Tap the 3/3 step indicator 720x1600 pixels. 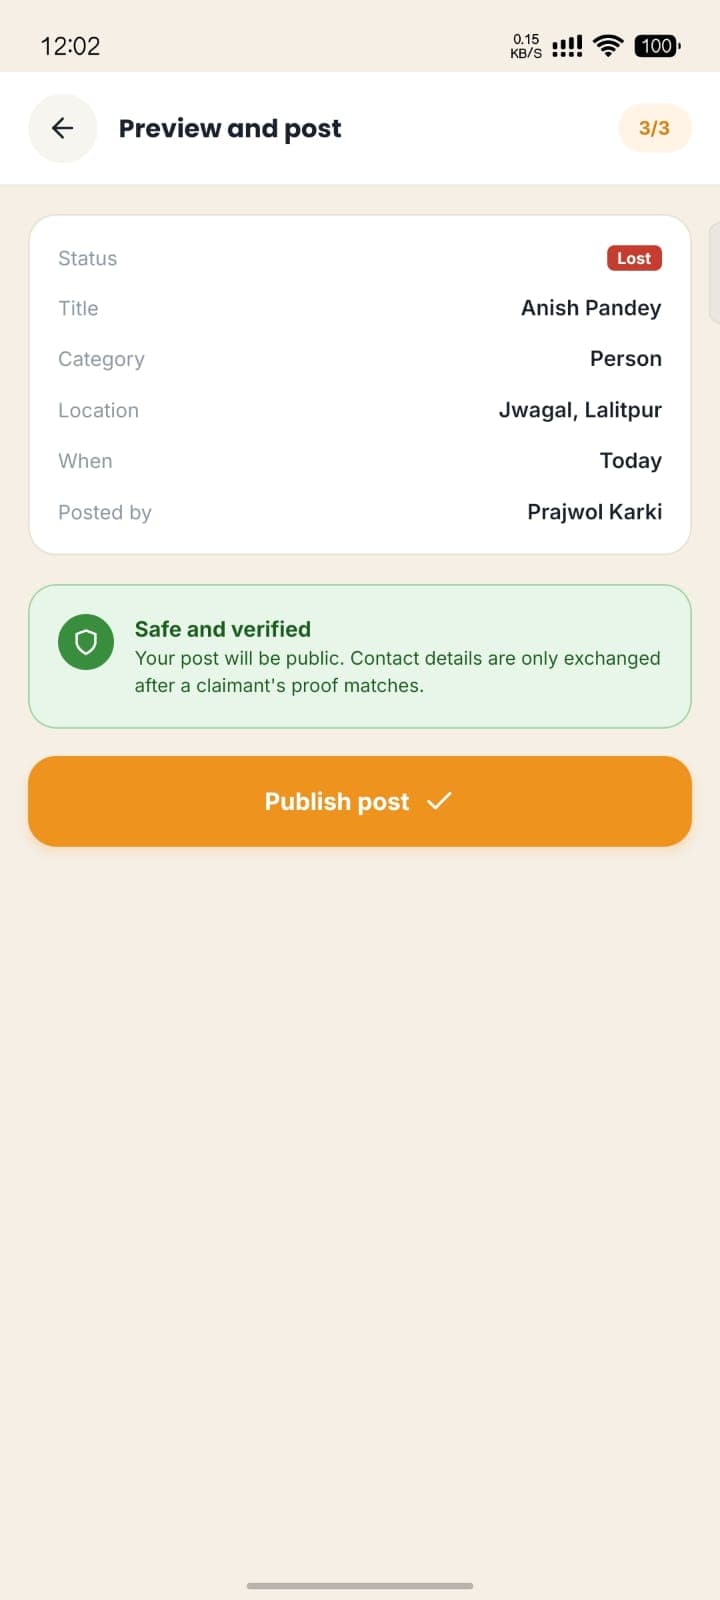[655, 128]
